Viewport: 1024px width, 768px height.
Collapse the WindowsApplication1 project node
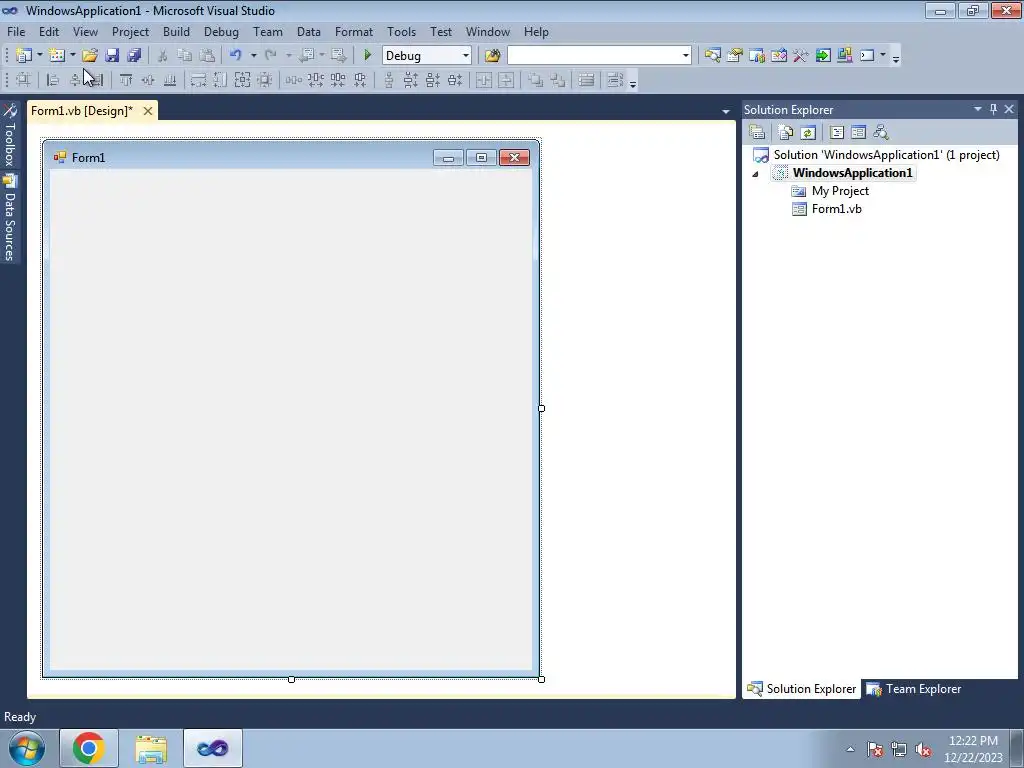coord(756,174)
